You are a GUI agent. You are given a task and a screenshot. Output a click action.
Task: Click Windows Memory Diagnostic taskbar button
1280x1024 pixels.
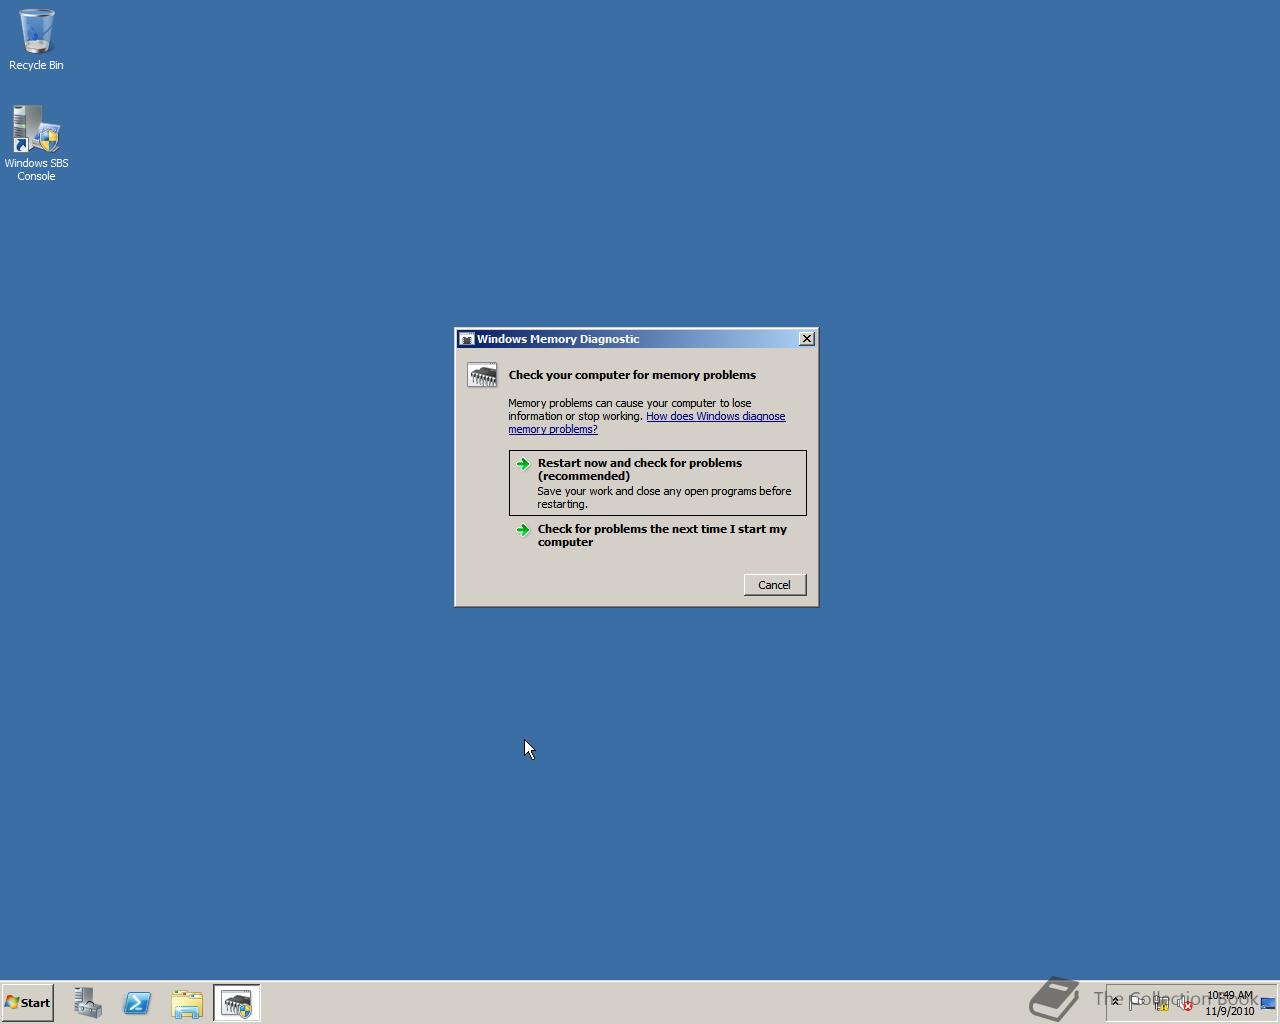237,1003
